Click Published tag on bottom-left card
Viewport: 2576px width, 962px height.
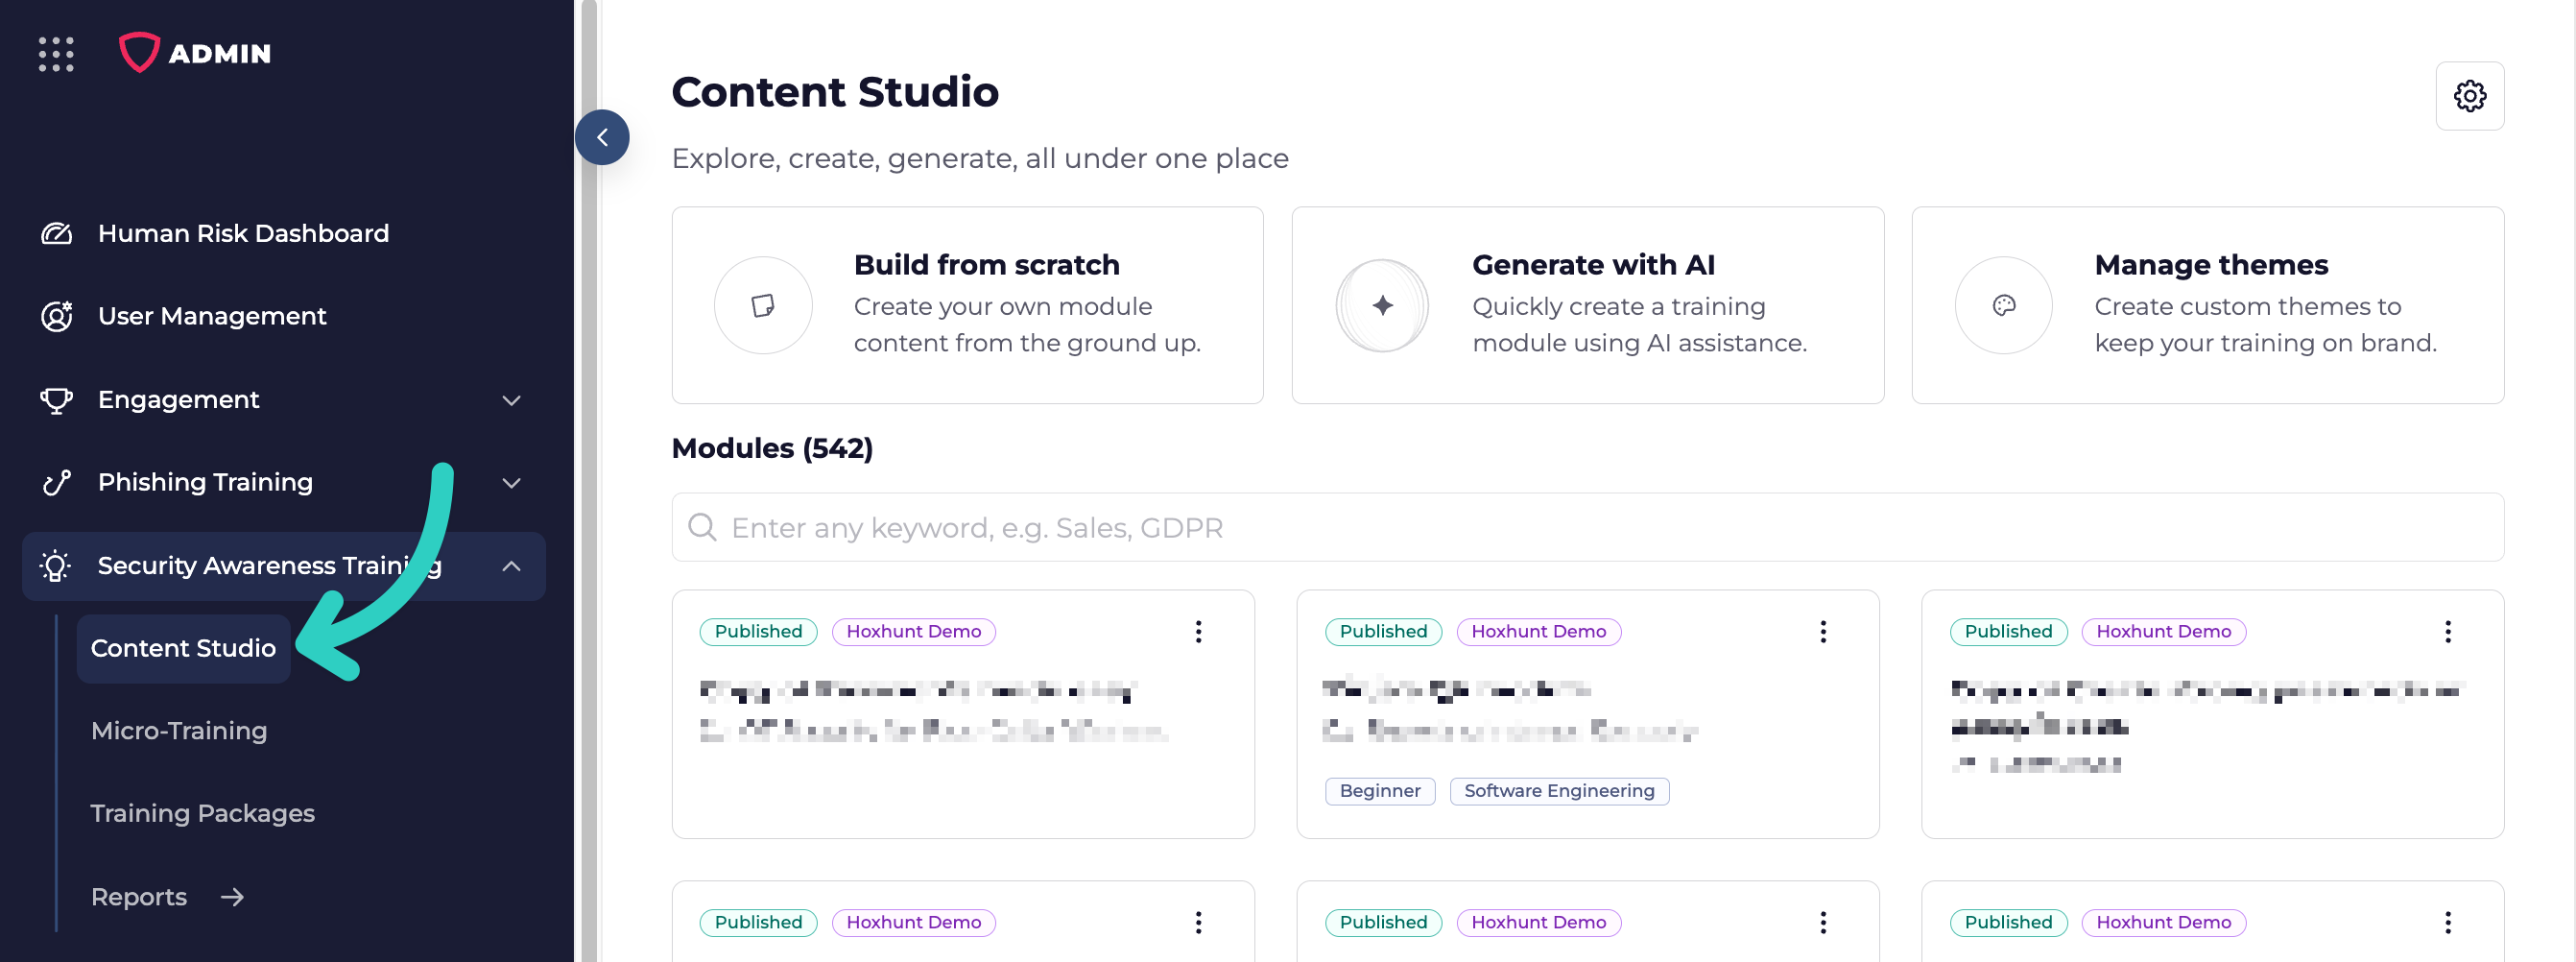(758, 922)
